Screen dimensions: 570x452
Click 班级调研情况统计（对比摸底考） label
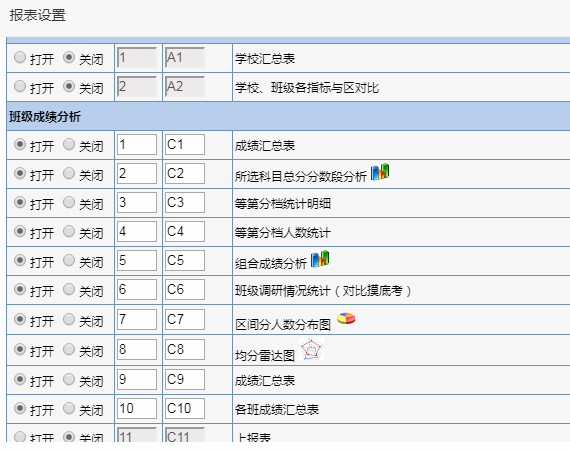[323, 291]
